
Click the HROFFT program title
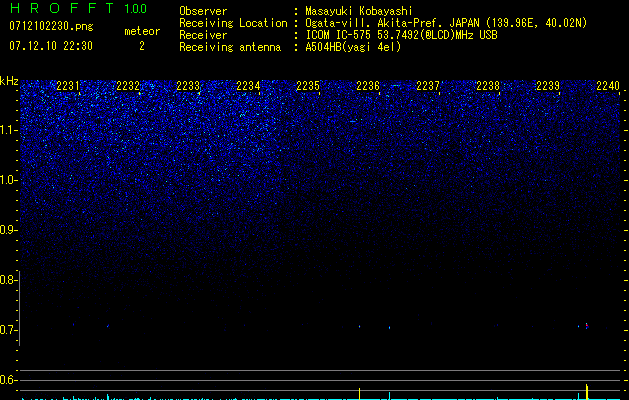pos(61,8)
